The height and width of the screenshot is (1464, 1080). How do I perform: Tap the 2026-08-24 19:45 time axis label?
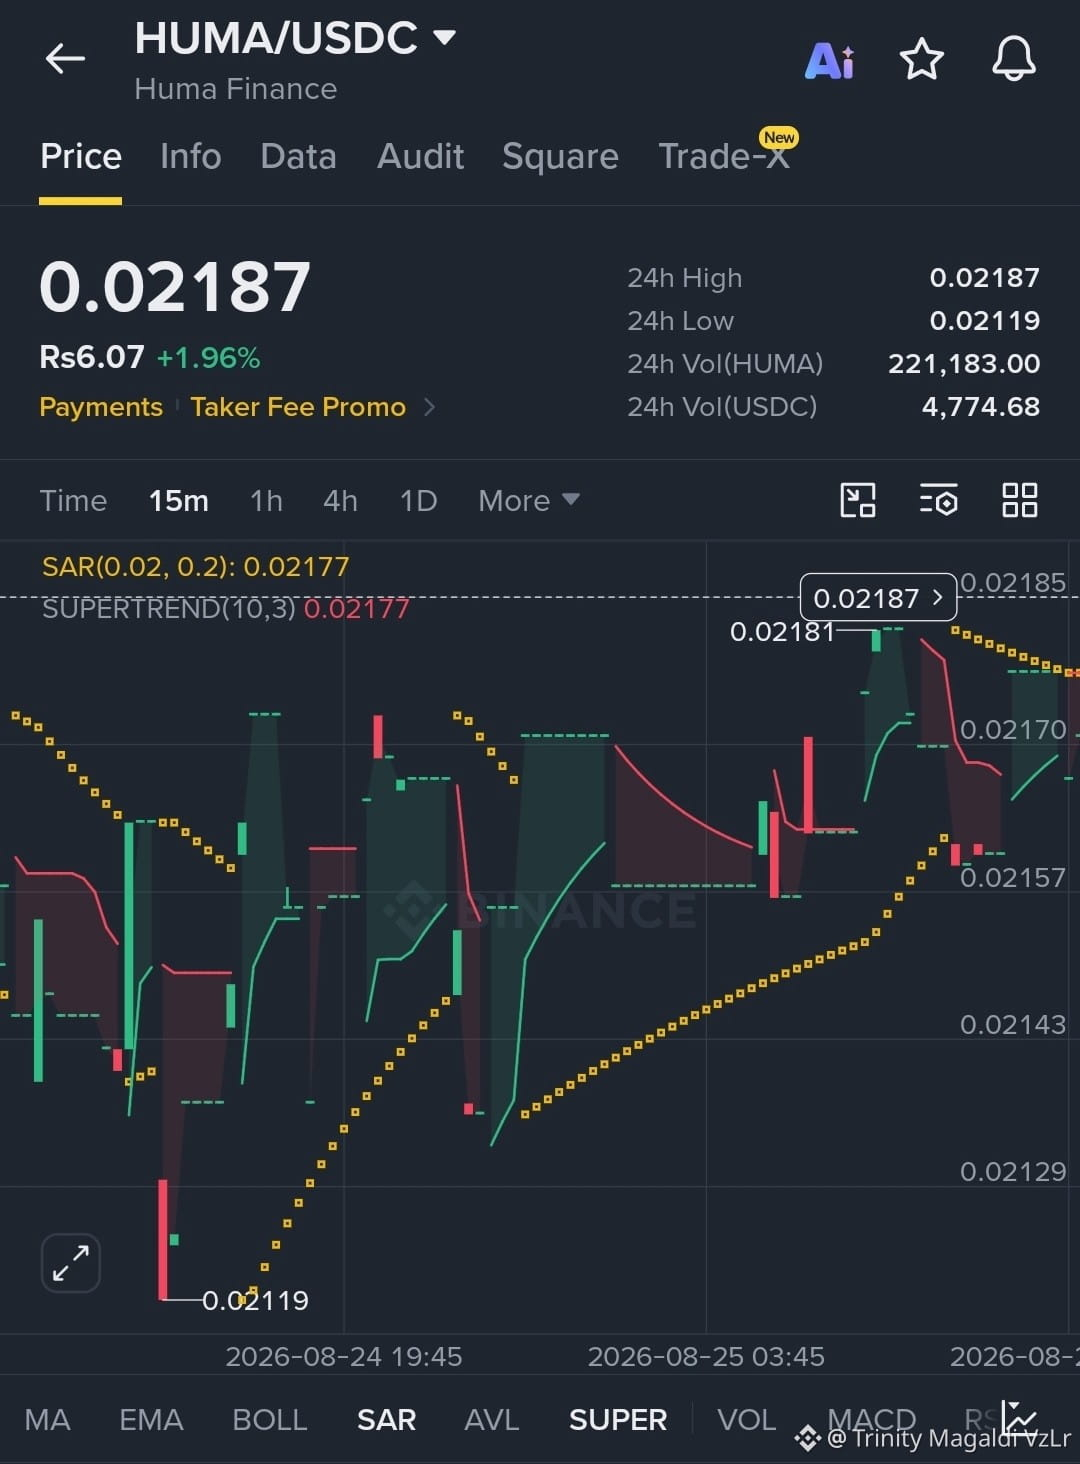coord(344,1356)
